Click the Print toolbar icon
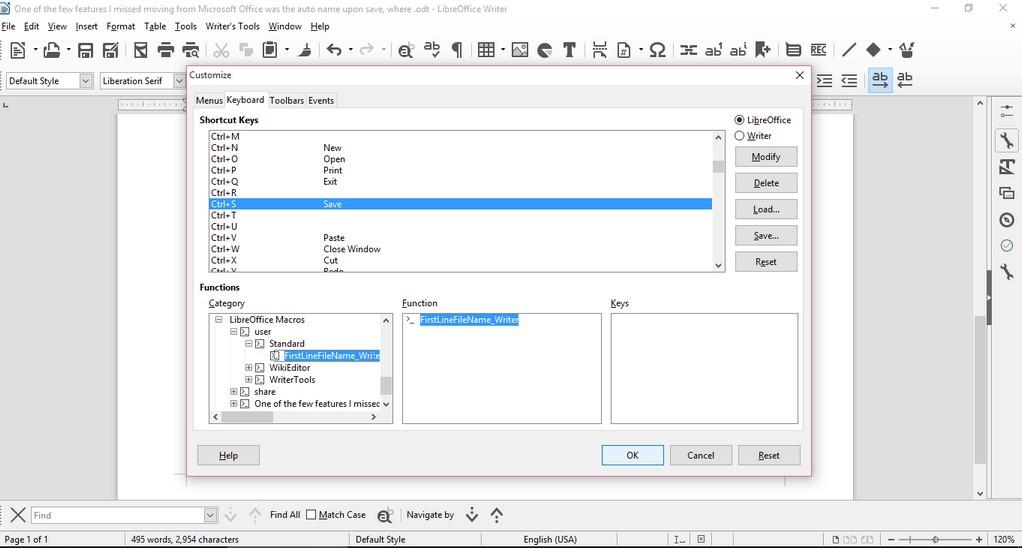1022x548 pixels. pos(166,50)
